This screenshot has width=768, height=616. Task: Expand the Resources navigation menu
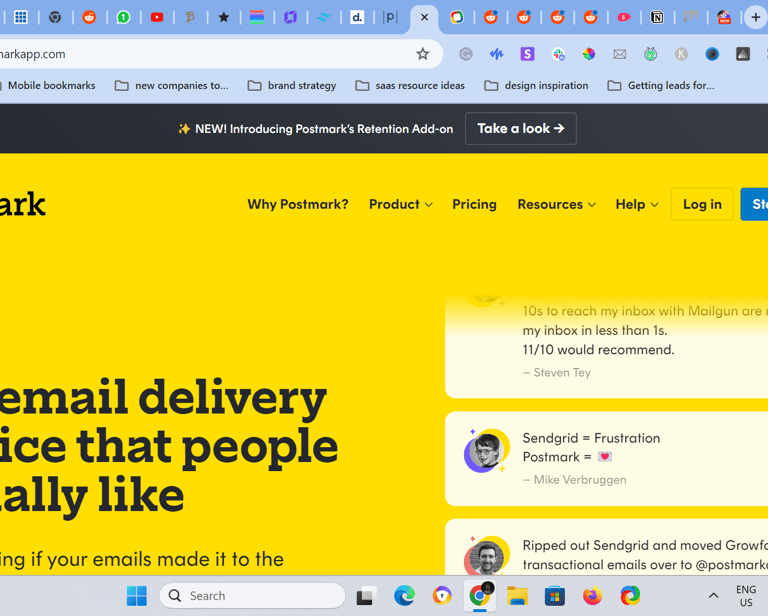(x=557, y=204)
